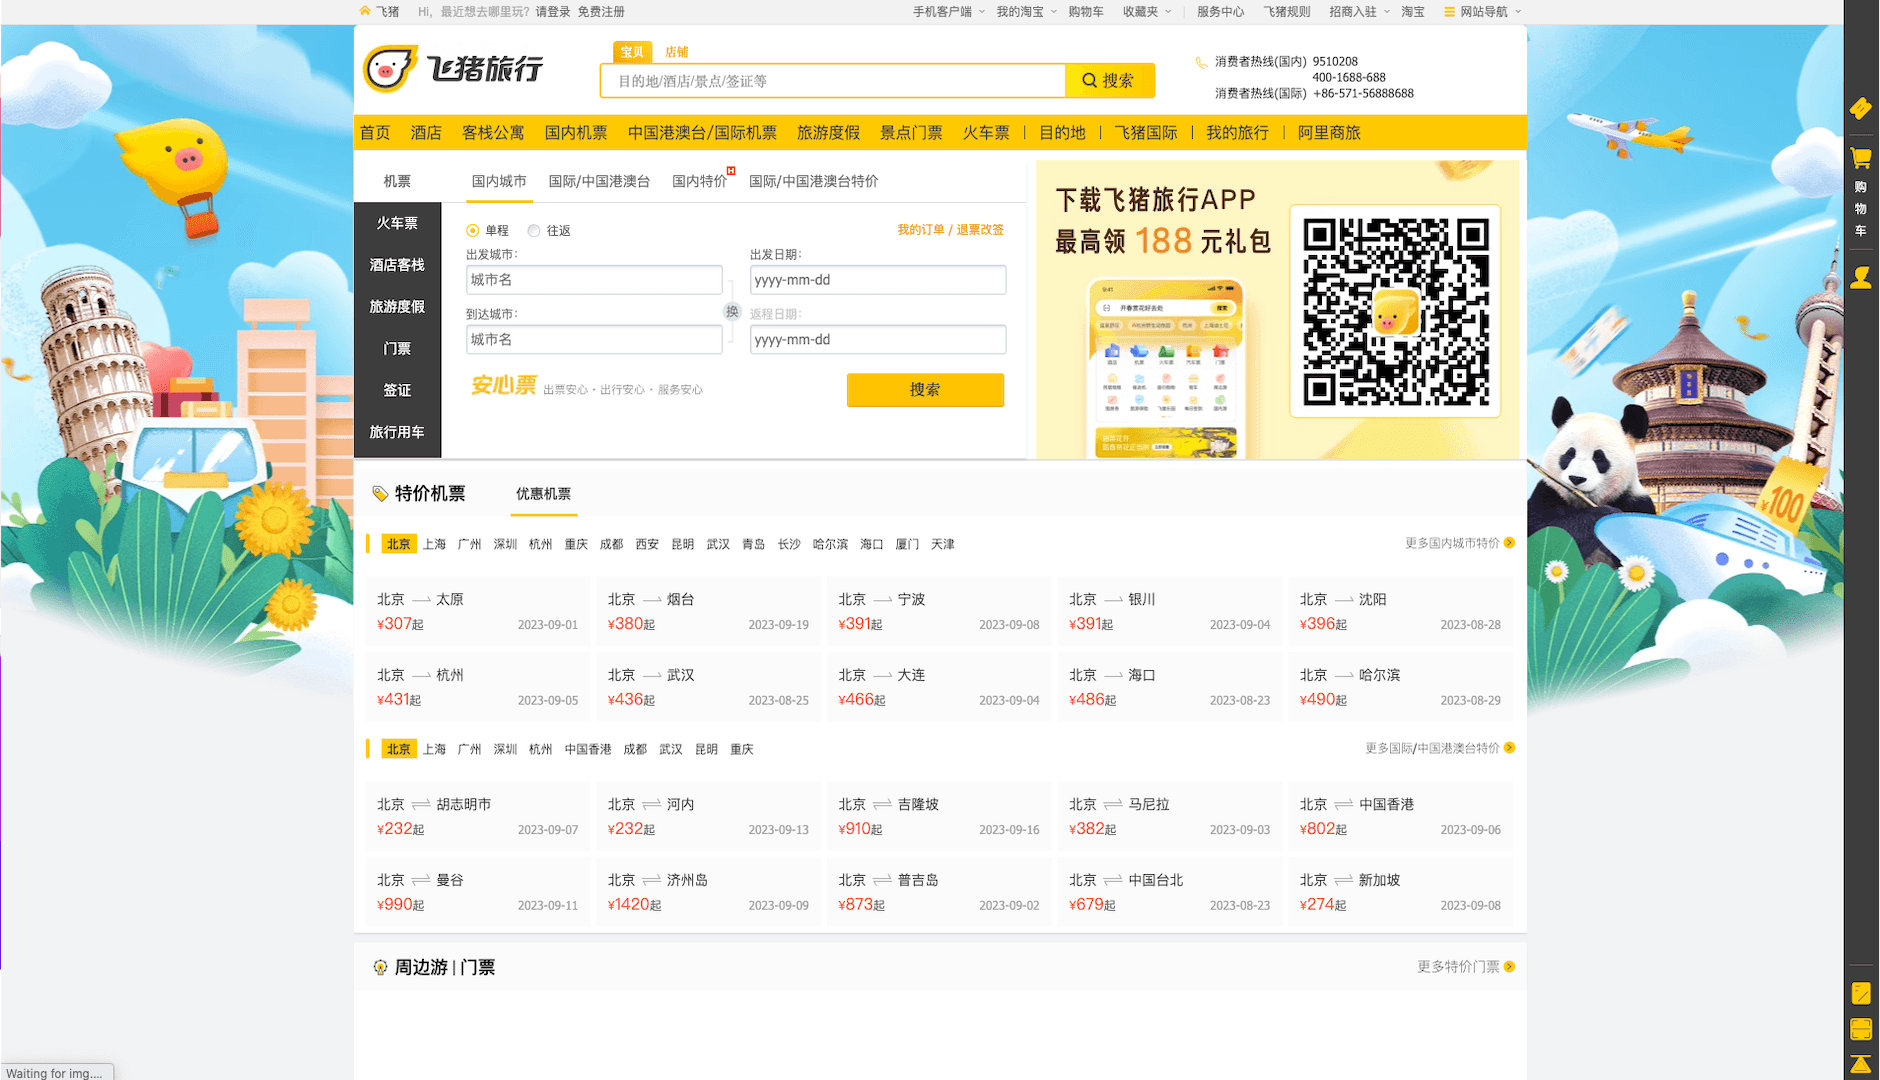The width and height of the screenshot is (1880, 1080).
Task: Click the yellow 搜索 flight search button
Action: (925, 390)
